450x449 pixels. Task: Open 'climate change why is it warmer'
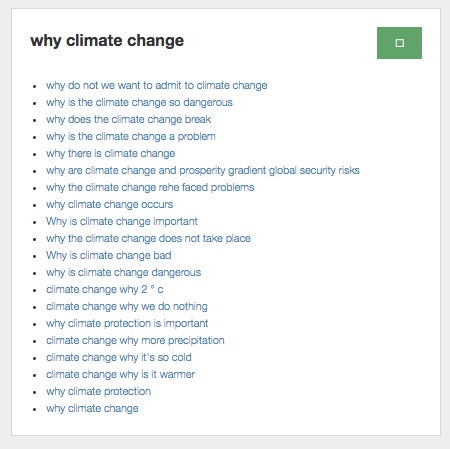(x=121, y=374)
